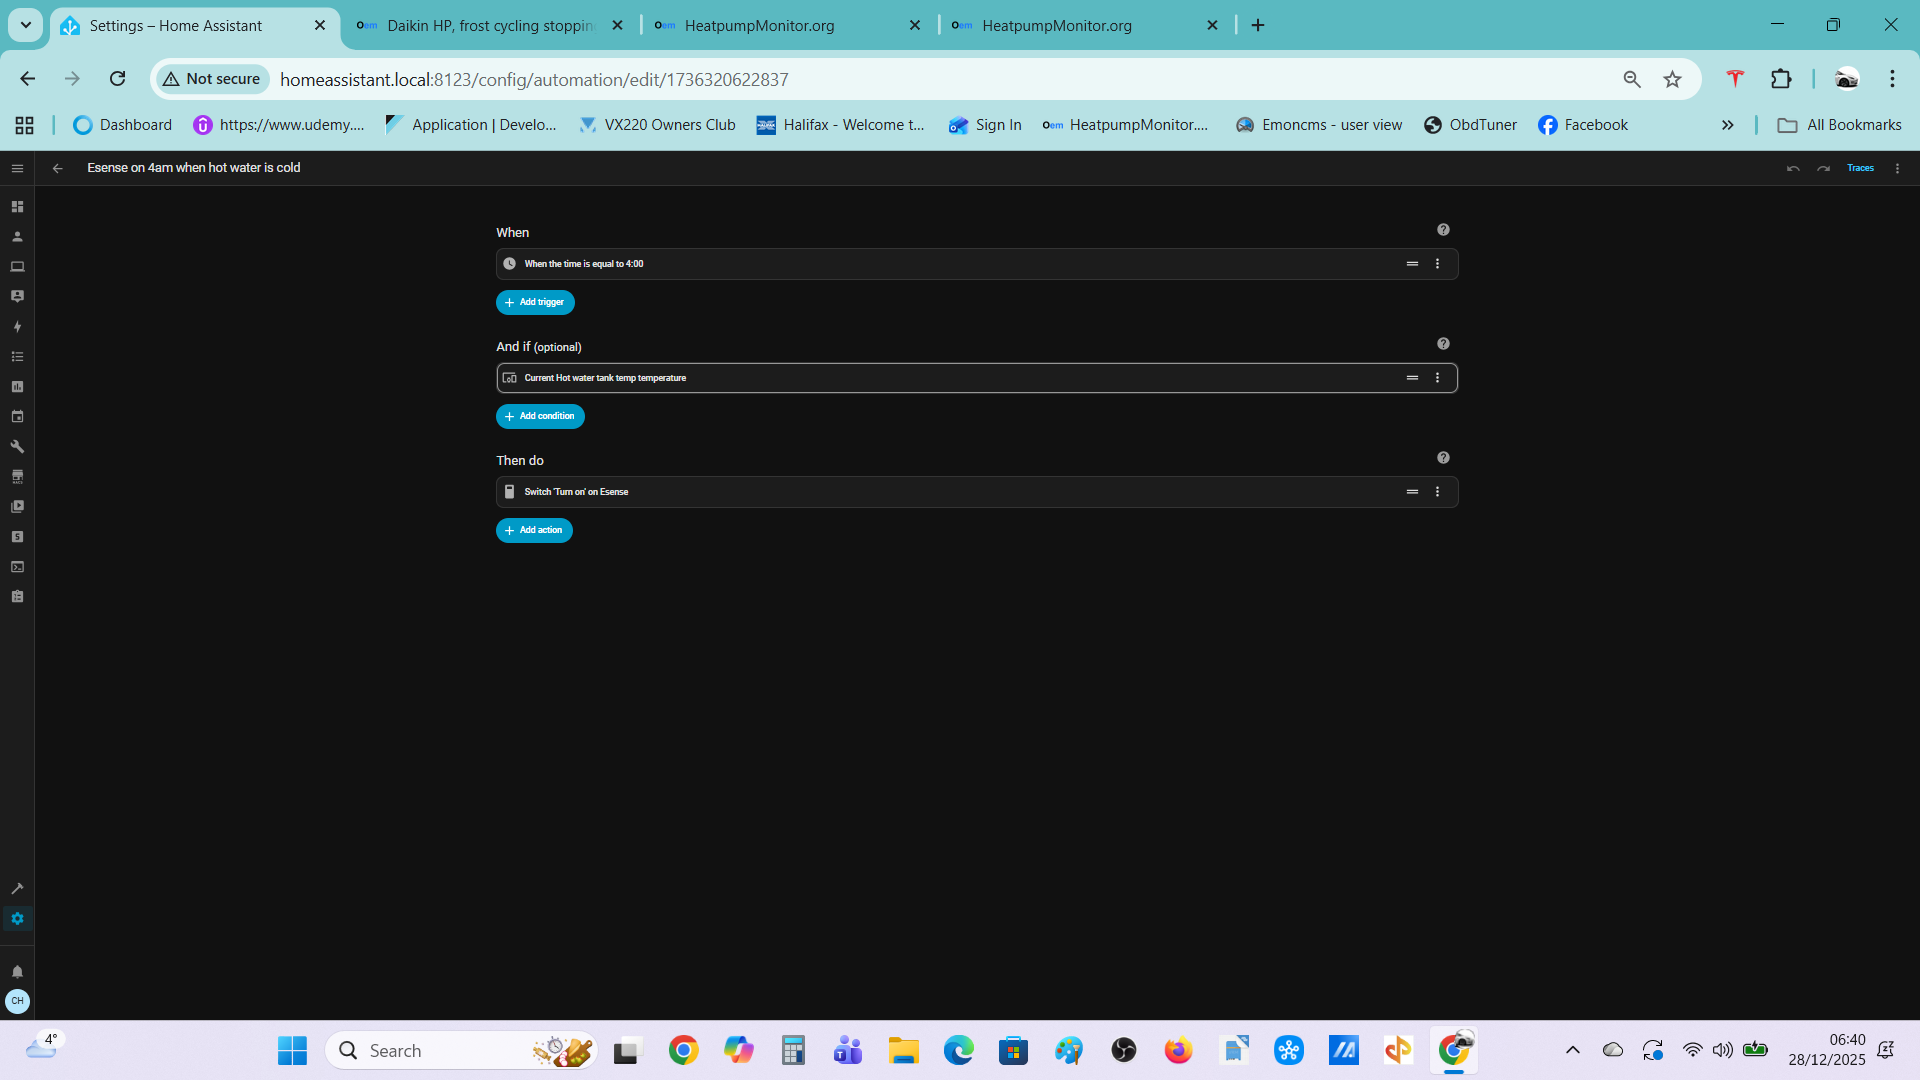Open the Media play sidebar icon
Image resolution: width=1920 pixels, height=1080 pixels.
(17, 507)
